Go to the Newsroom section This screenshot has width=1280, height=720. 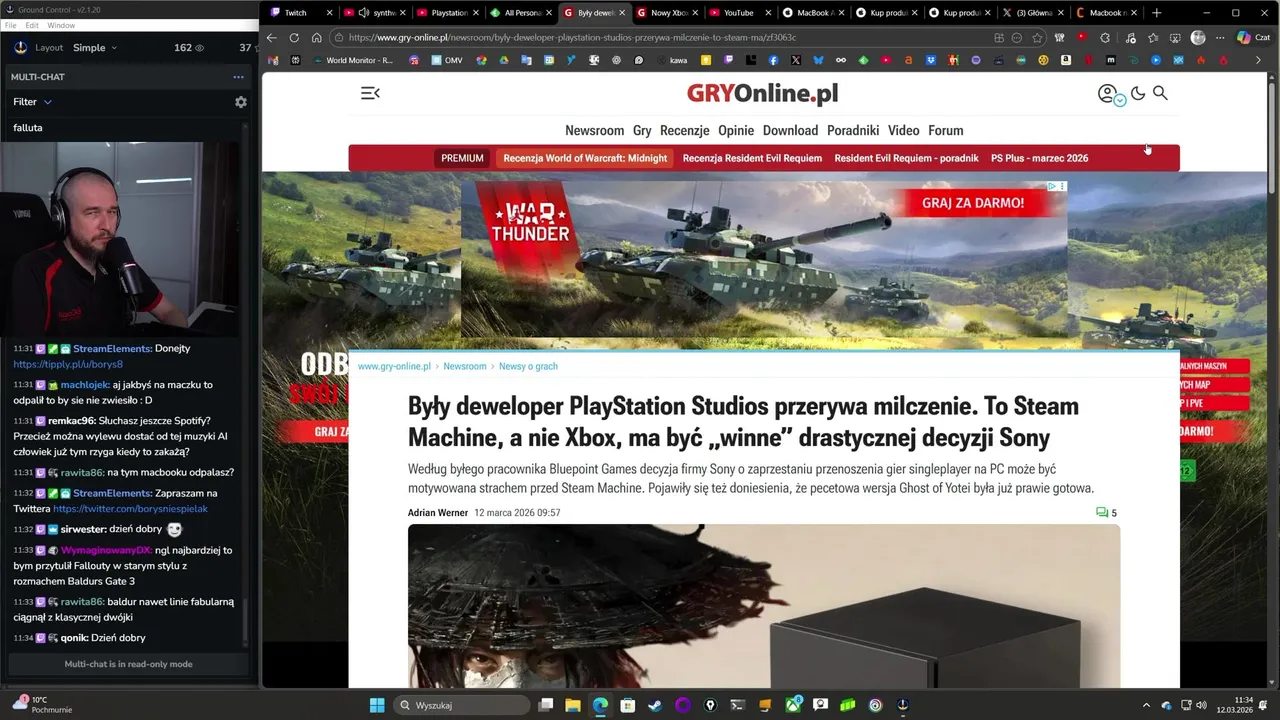[594, 130]
